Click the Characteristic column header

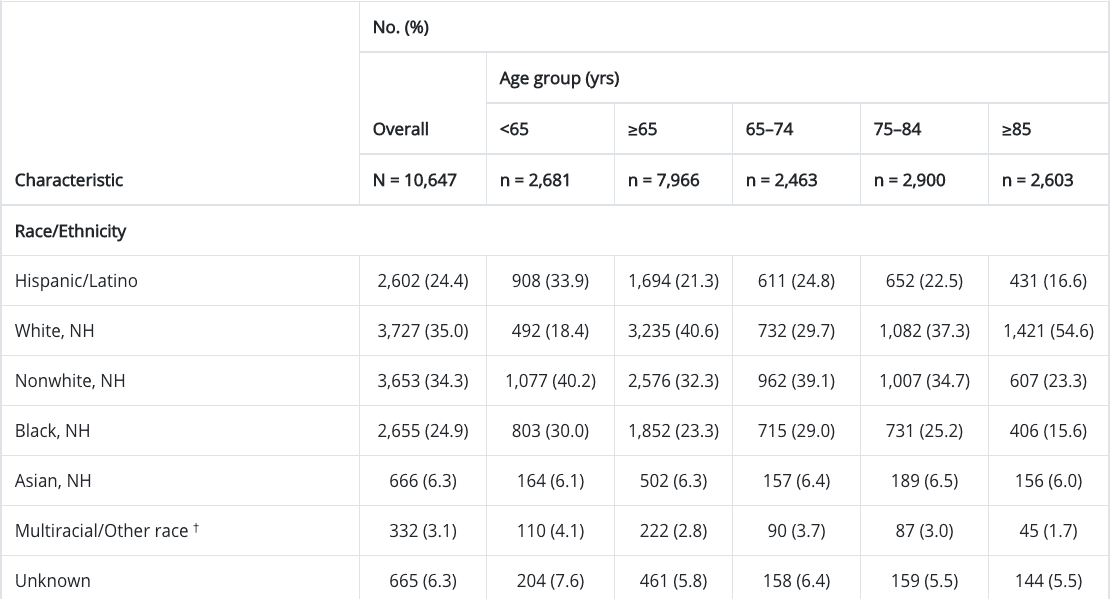click(x=69, y=180)
